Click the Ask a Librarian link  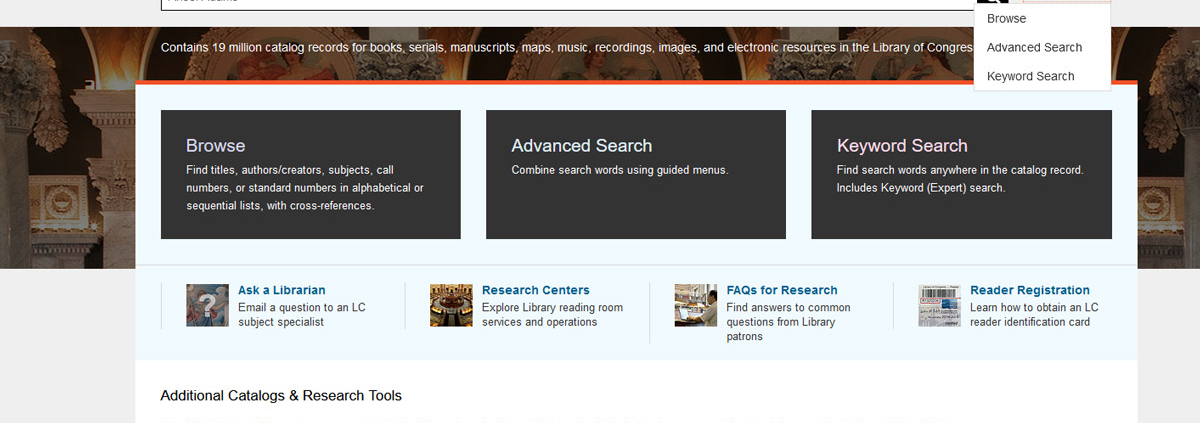(x=282, y=290)
